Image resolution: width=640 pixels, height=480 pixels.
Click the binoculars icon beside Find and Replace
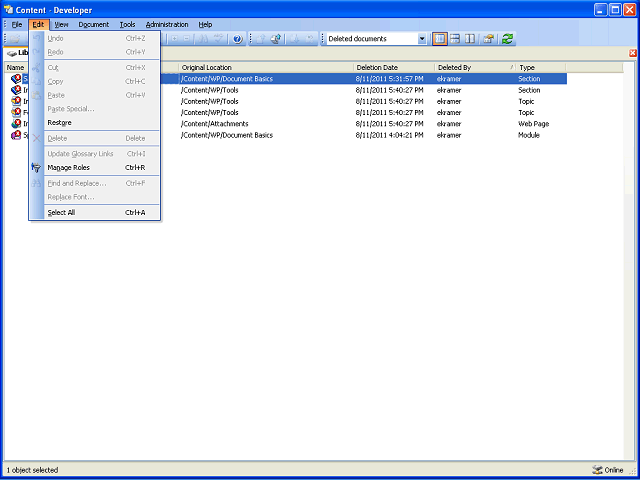tap(36, 183)
